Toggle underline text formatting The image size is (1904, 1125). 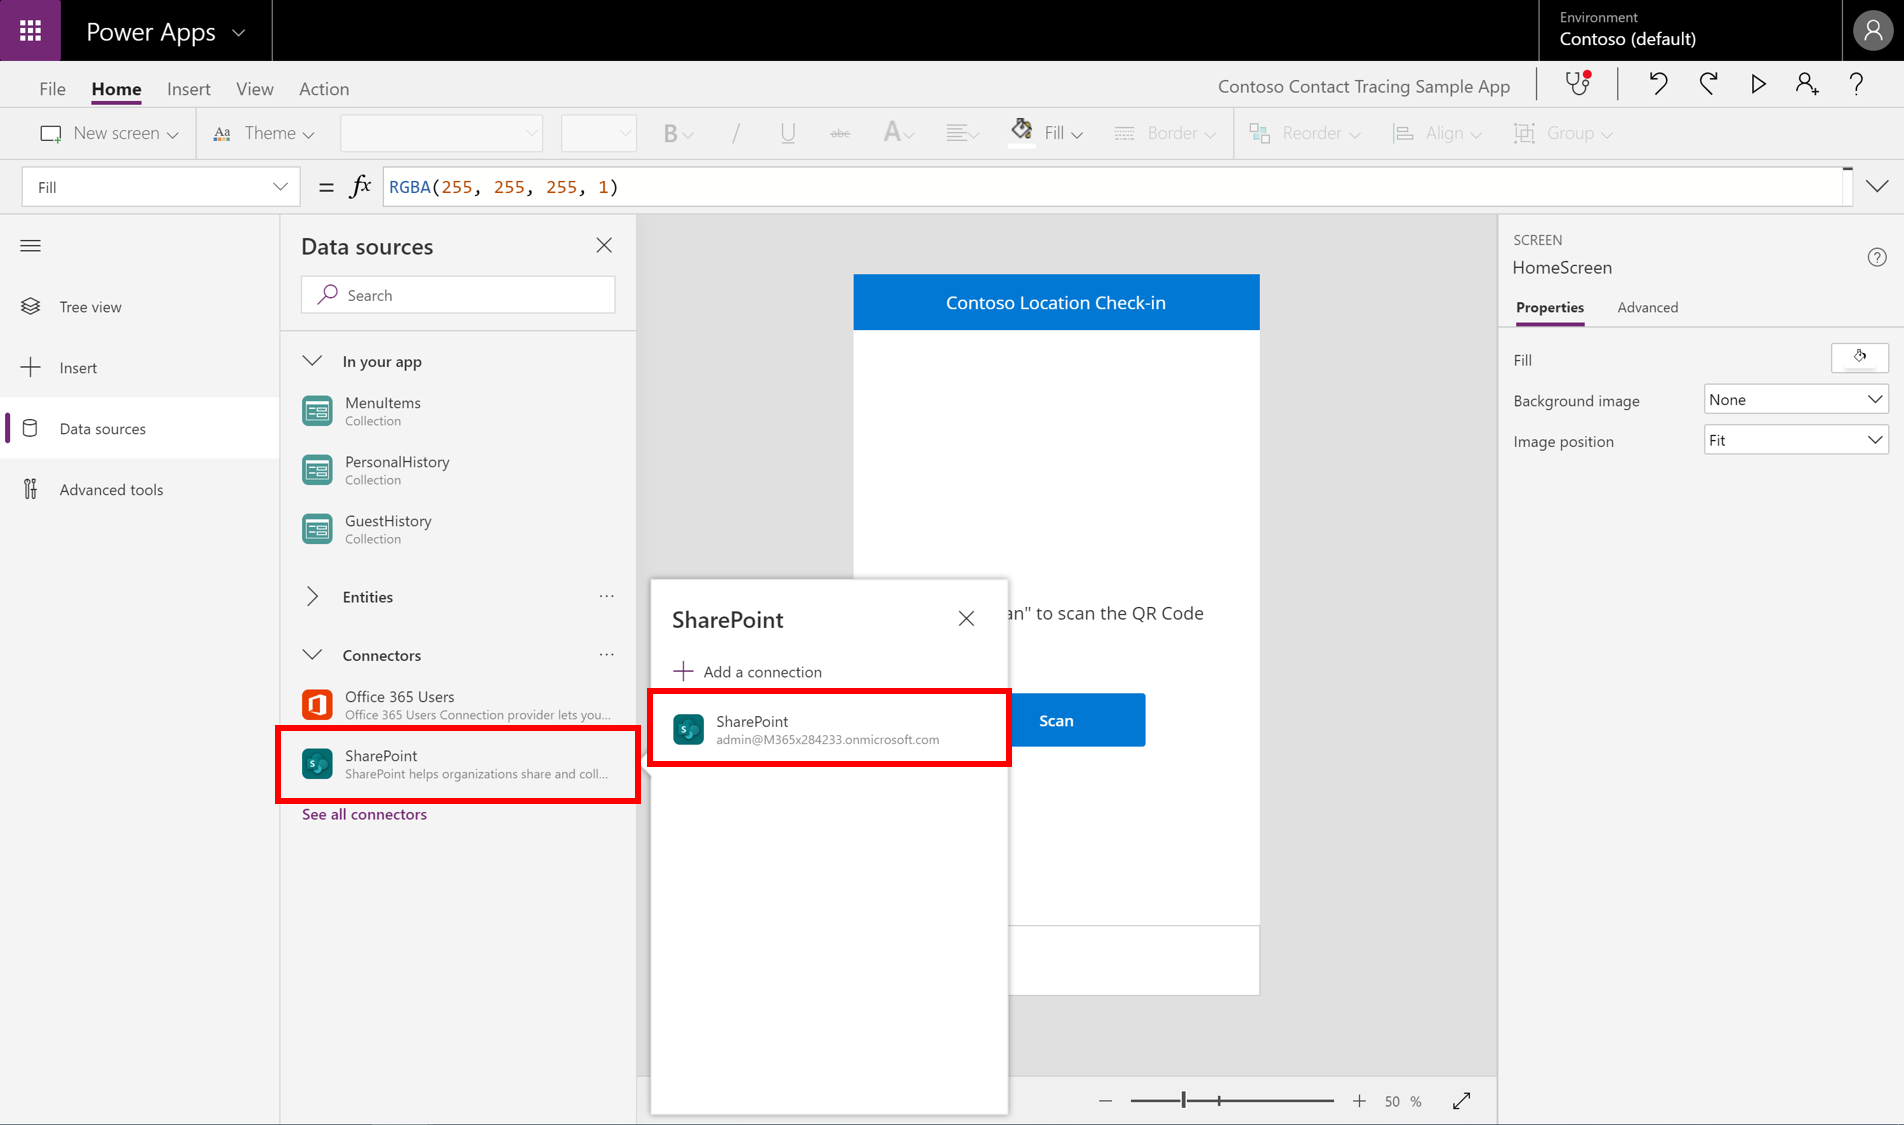click(788, 133)
